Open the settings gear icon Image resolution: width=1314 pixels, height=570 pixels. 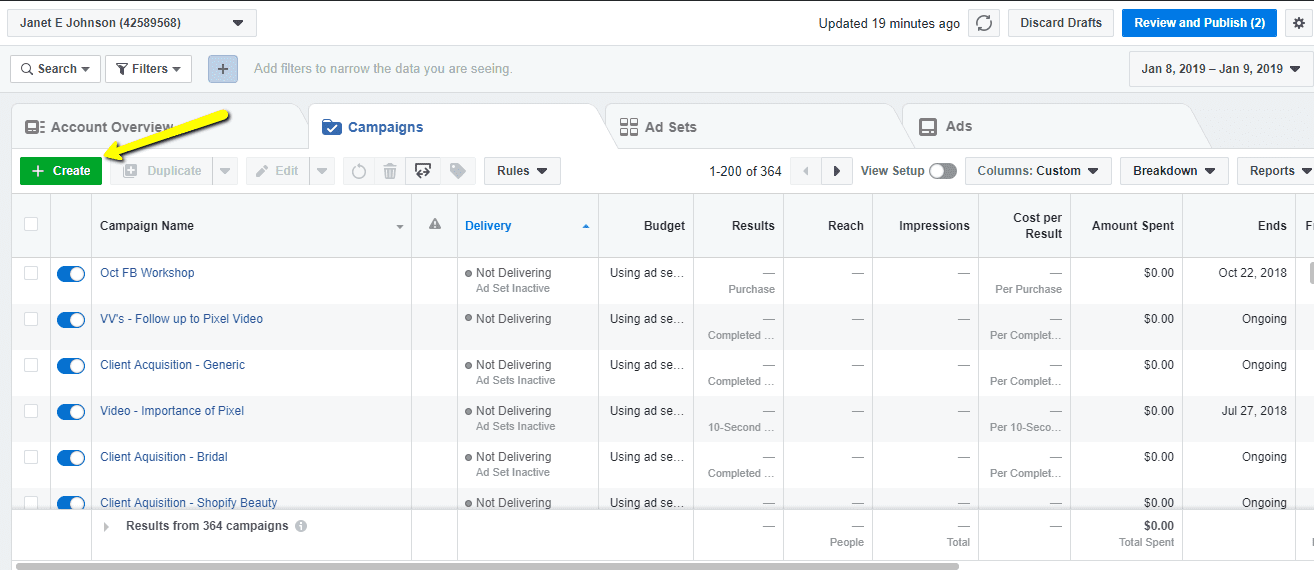[x=1299, y=23]
